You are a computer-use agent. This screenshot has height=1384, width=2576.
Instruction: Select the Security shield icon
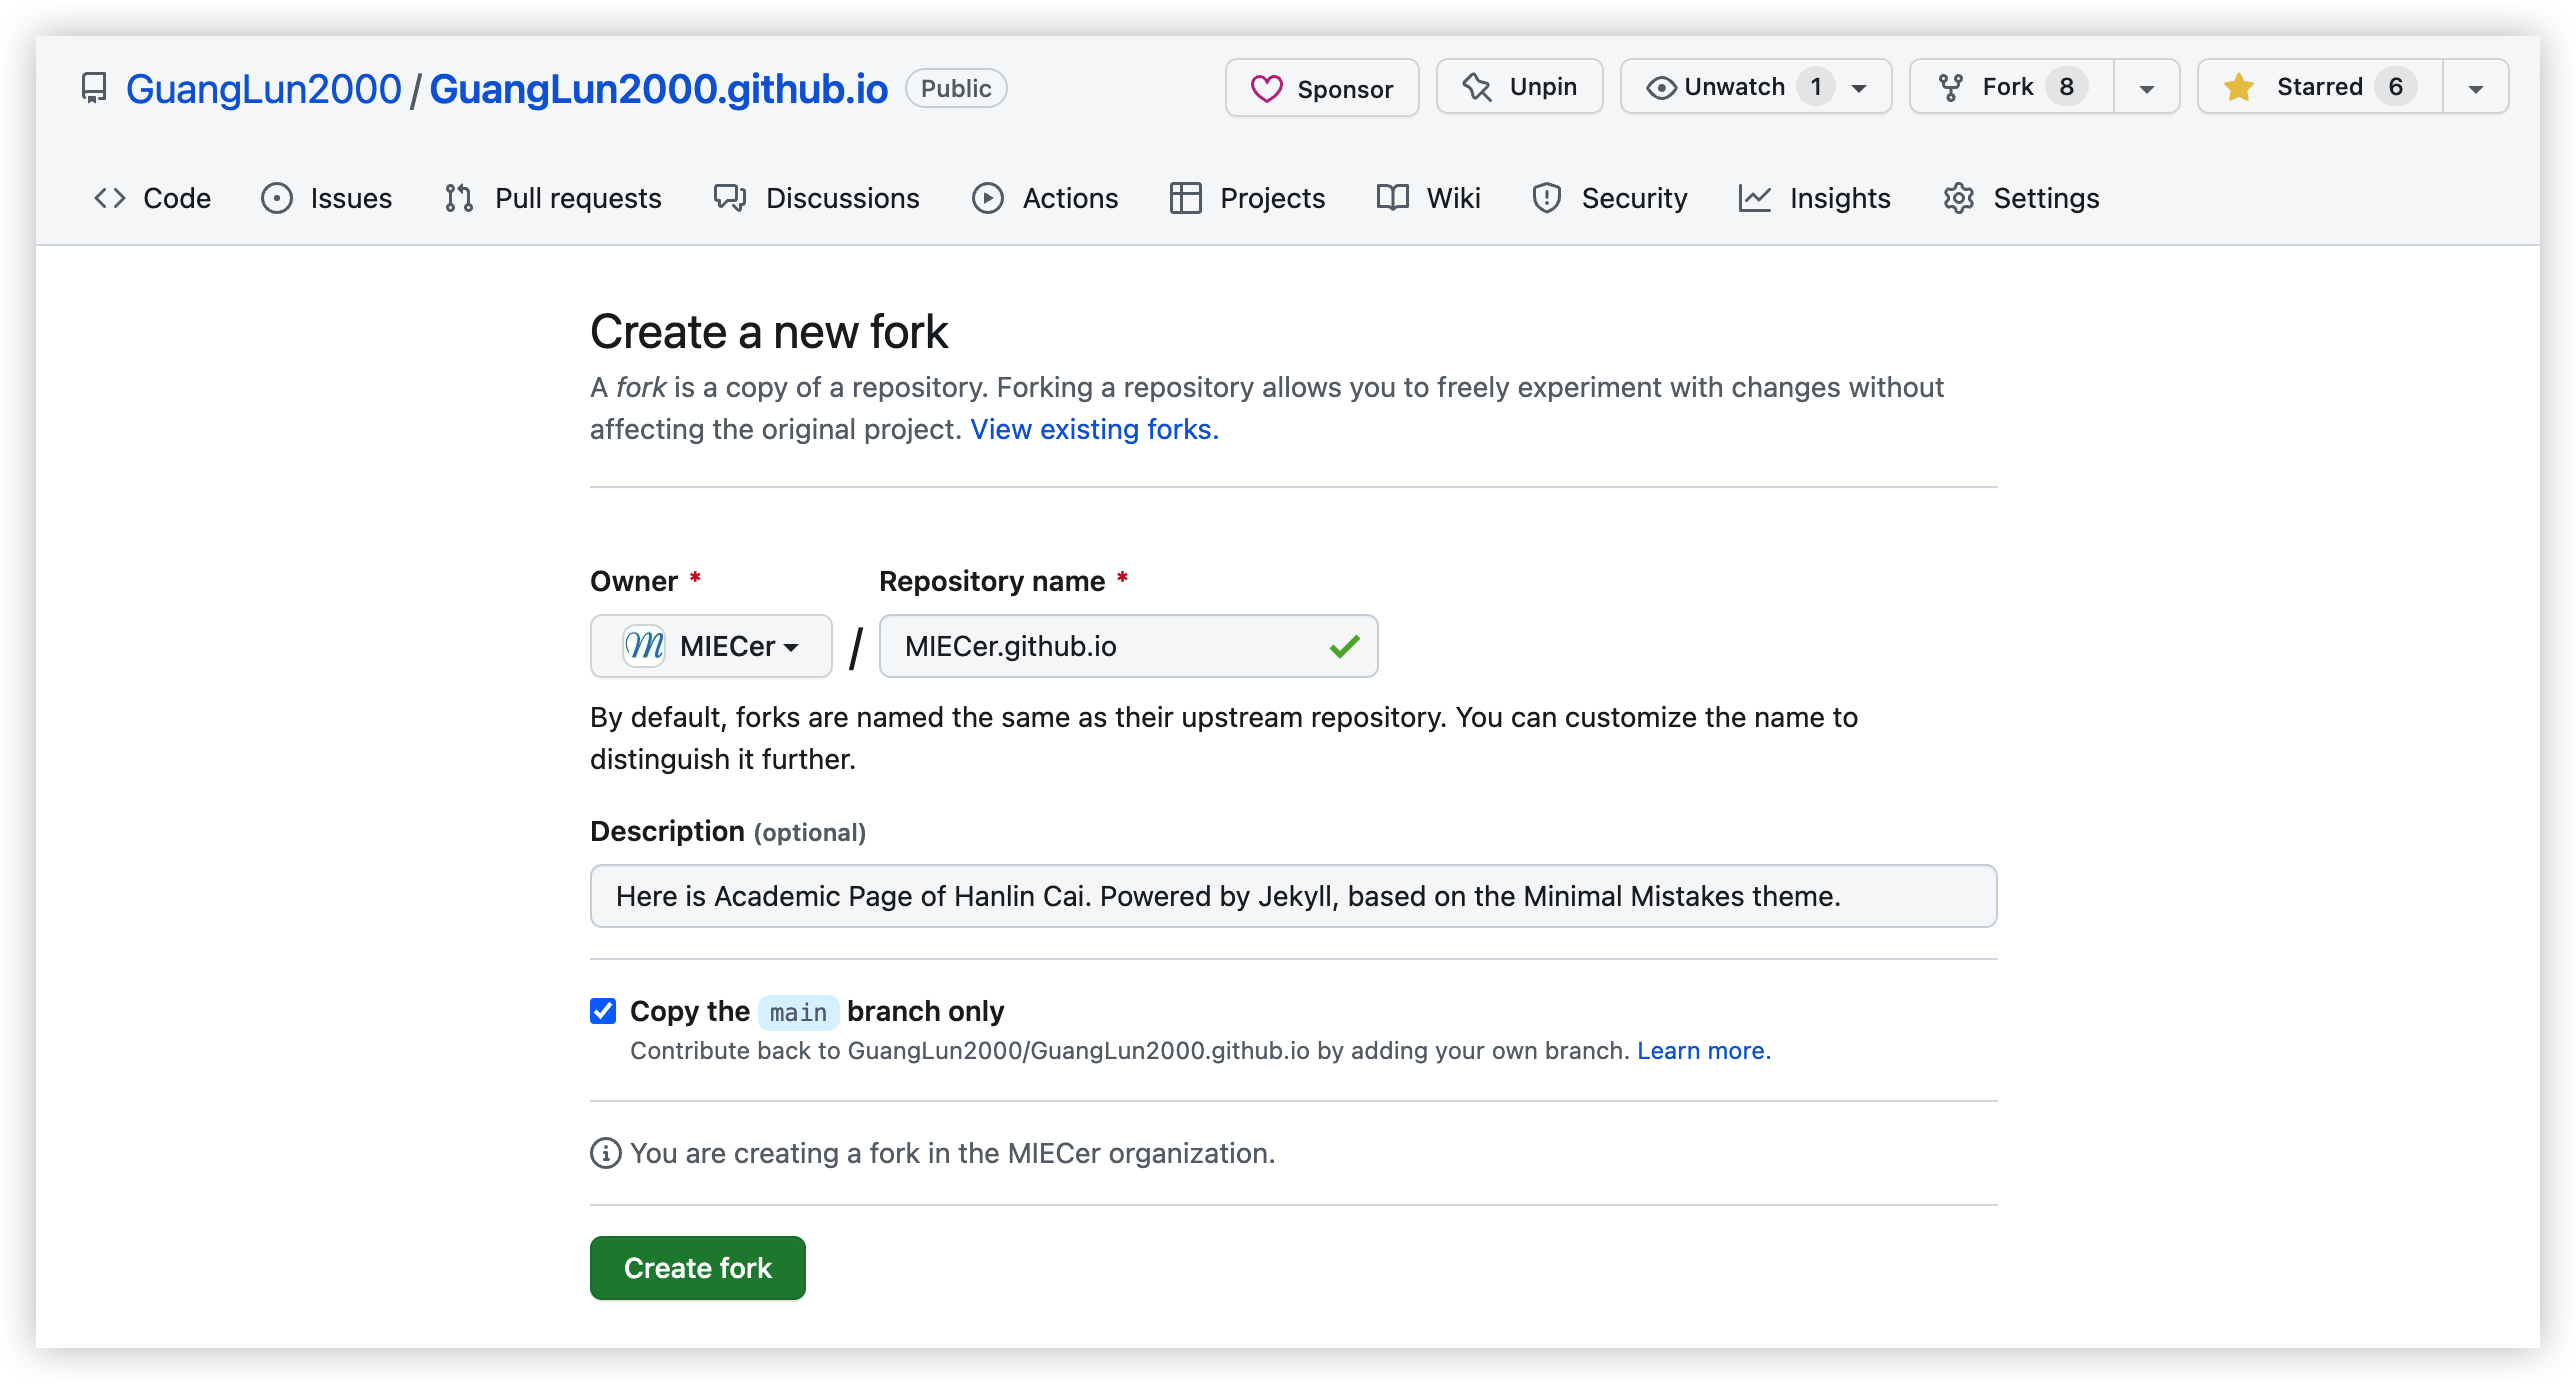(1546, 198)
